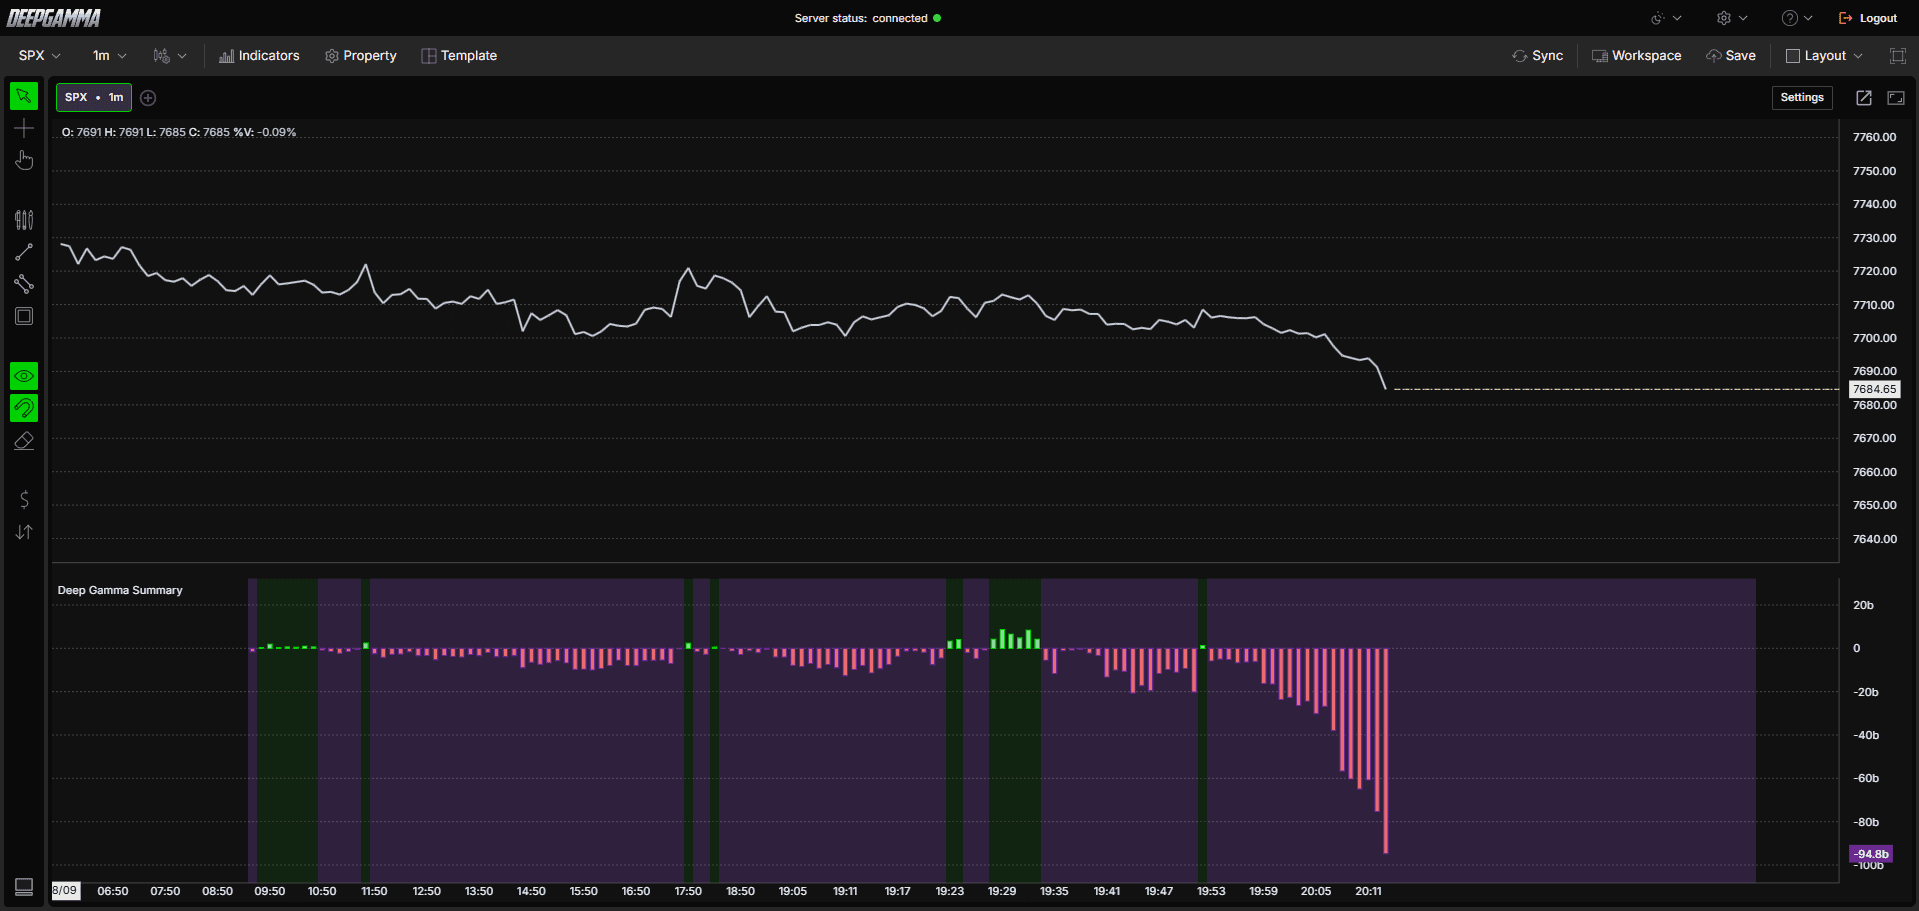Click the -94.8b gamma value label
The width and height of the screenshot is (1919, 911).
tap(1871, 854)
